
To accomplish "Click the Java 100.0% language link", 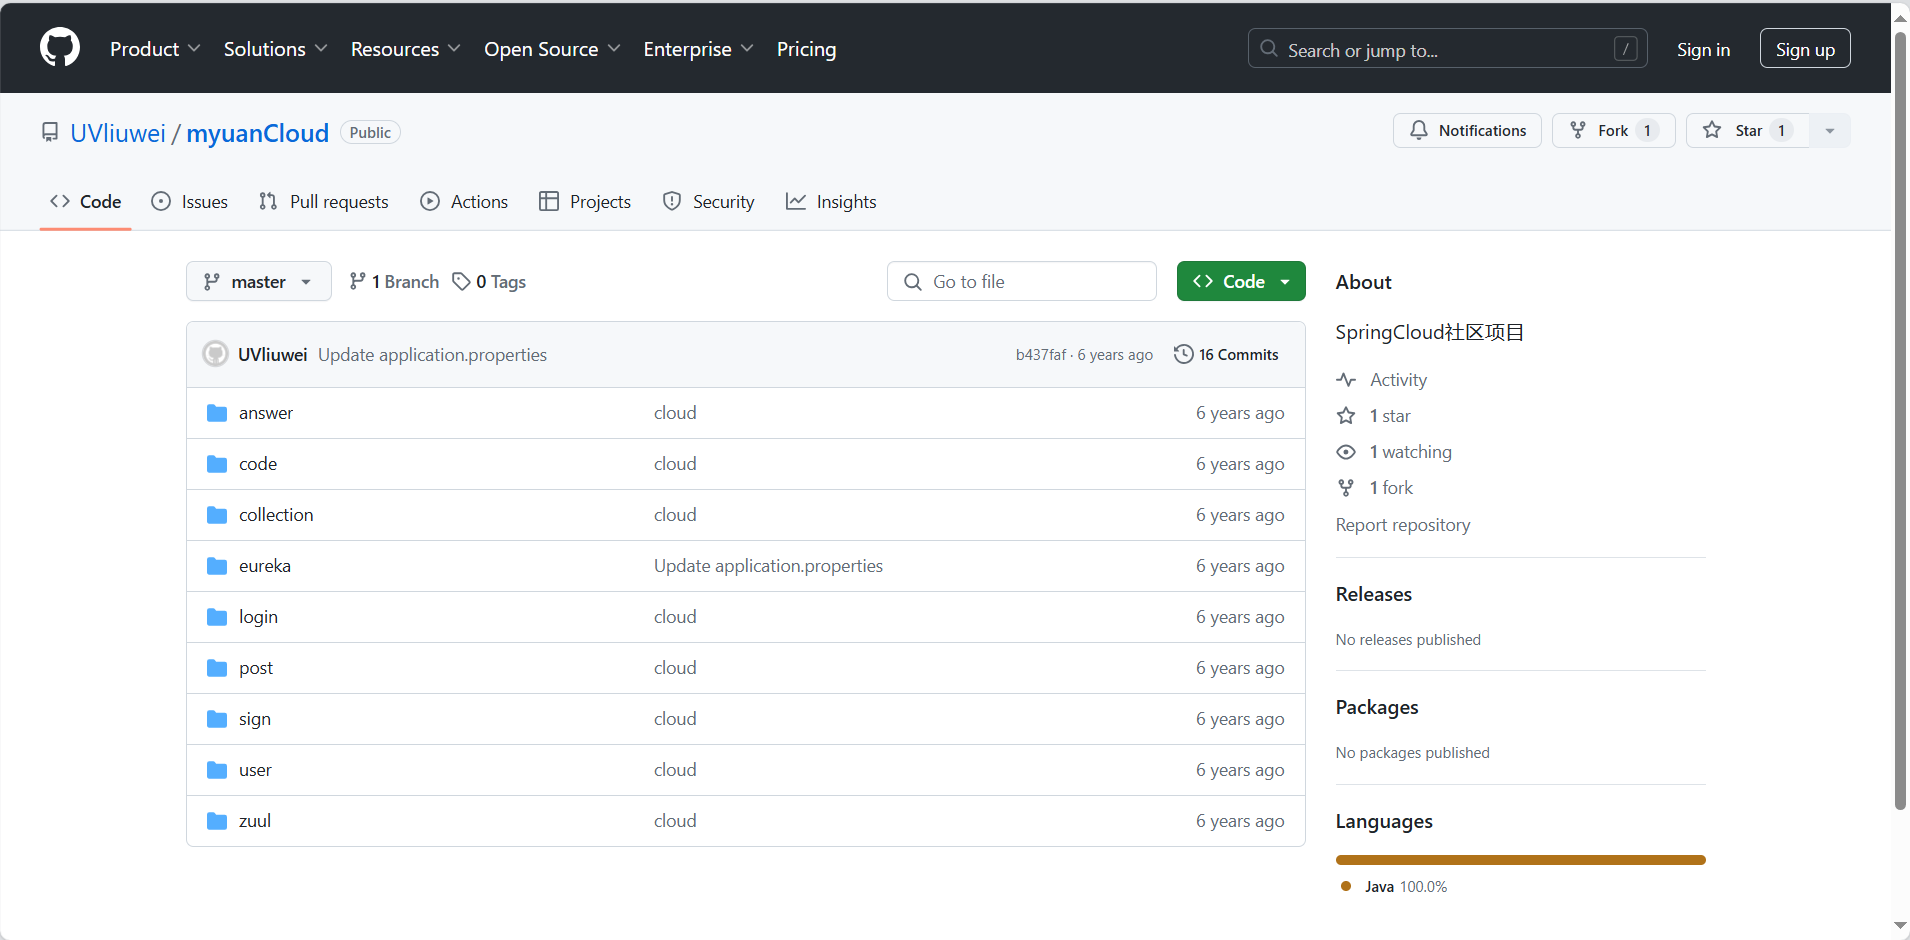I will [1394, 887].
